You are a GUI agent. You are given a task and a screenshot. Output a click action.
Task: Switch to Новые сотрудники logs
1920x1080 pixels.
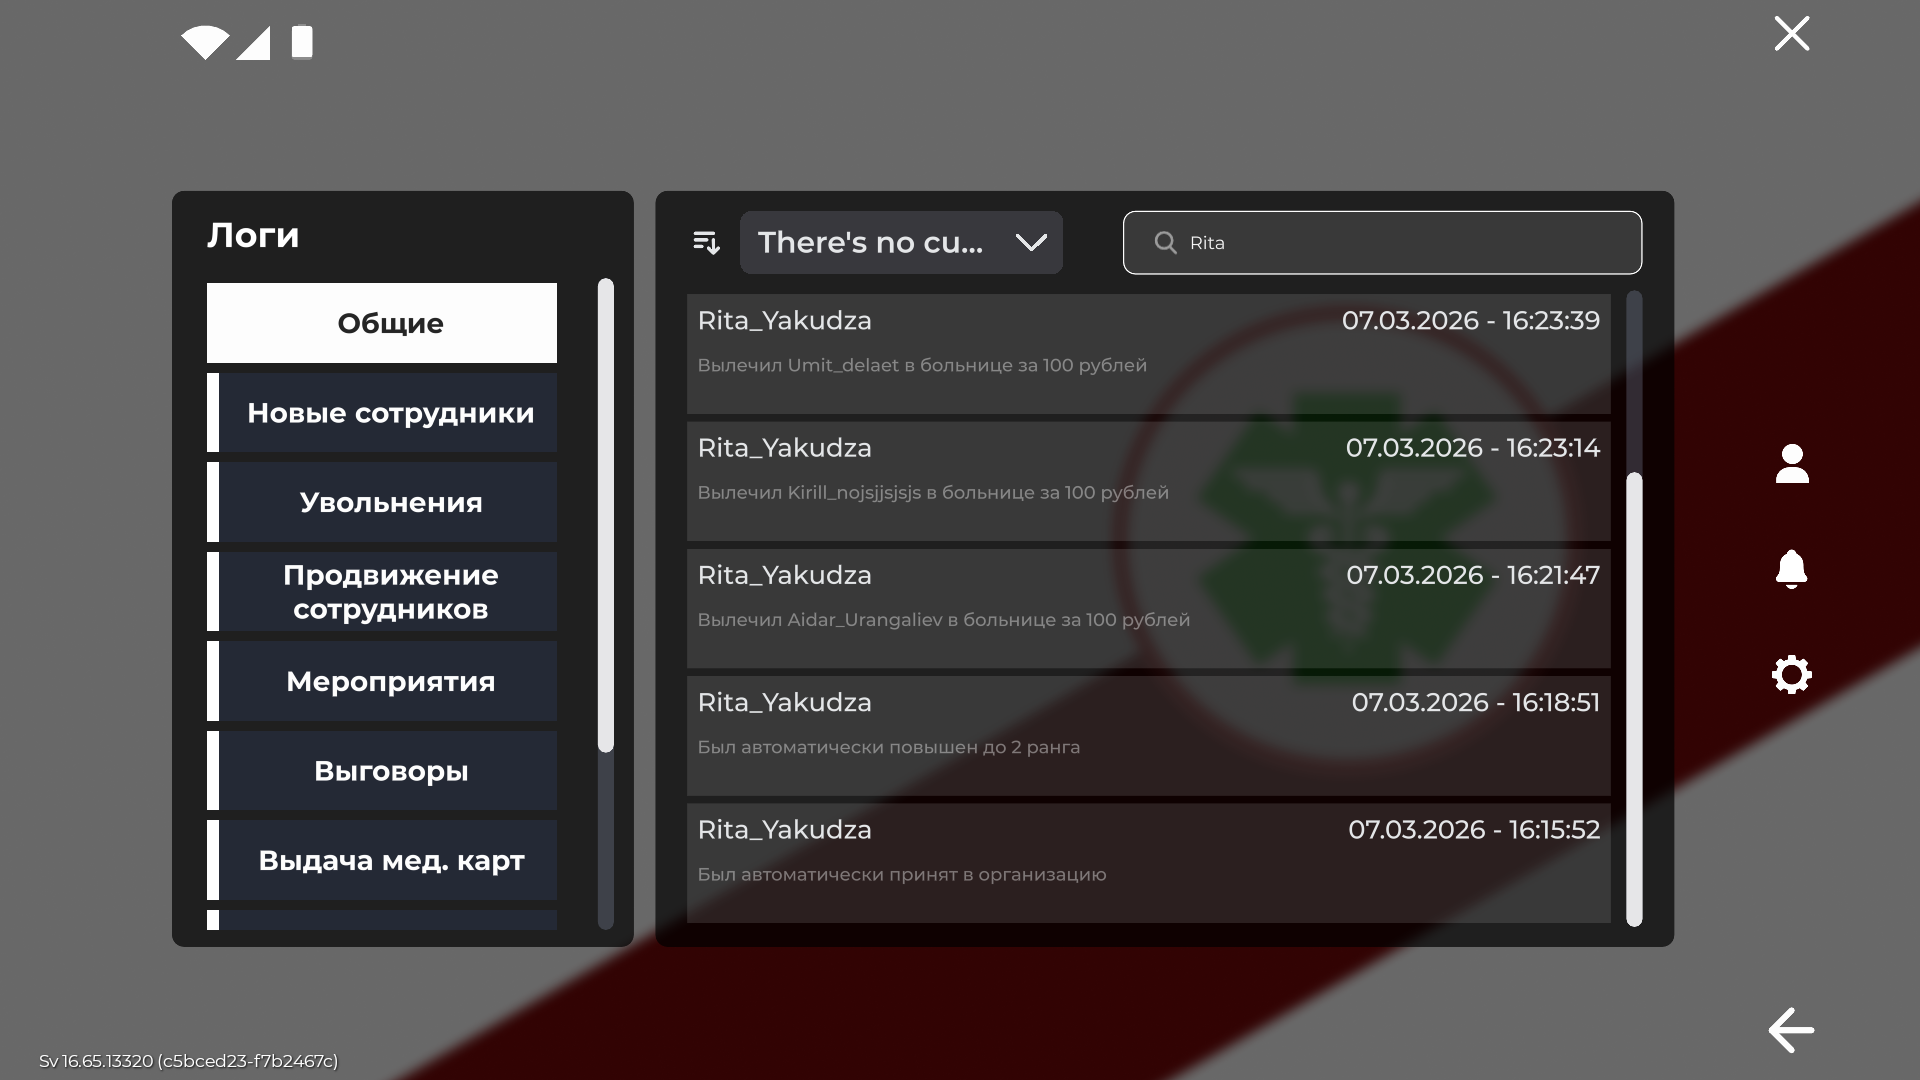click(382, 412)
